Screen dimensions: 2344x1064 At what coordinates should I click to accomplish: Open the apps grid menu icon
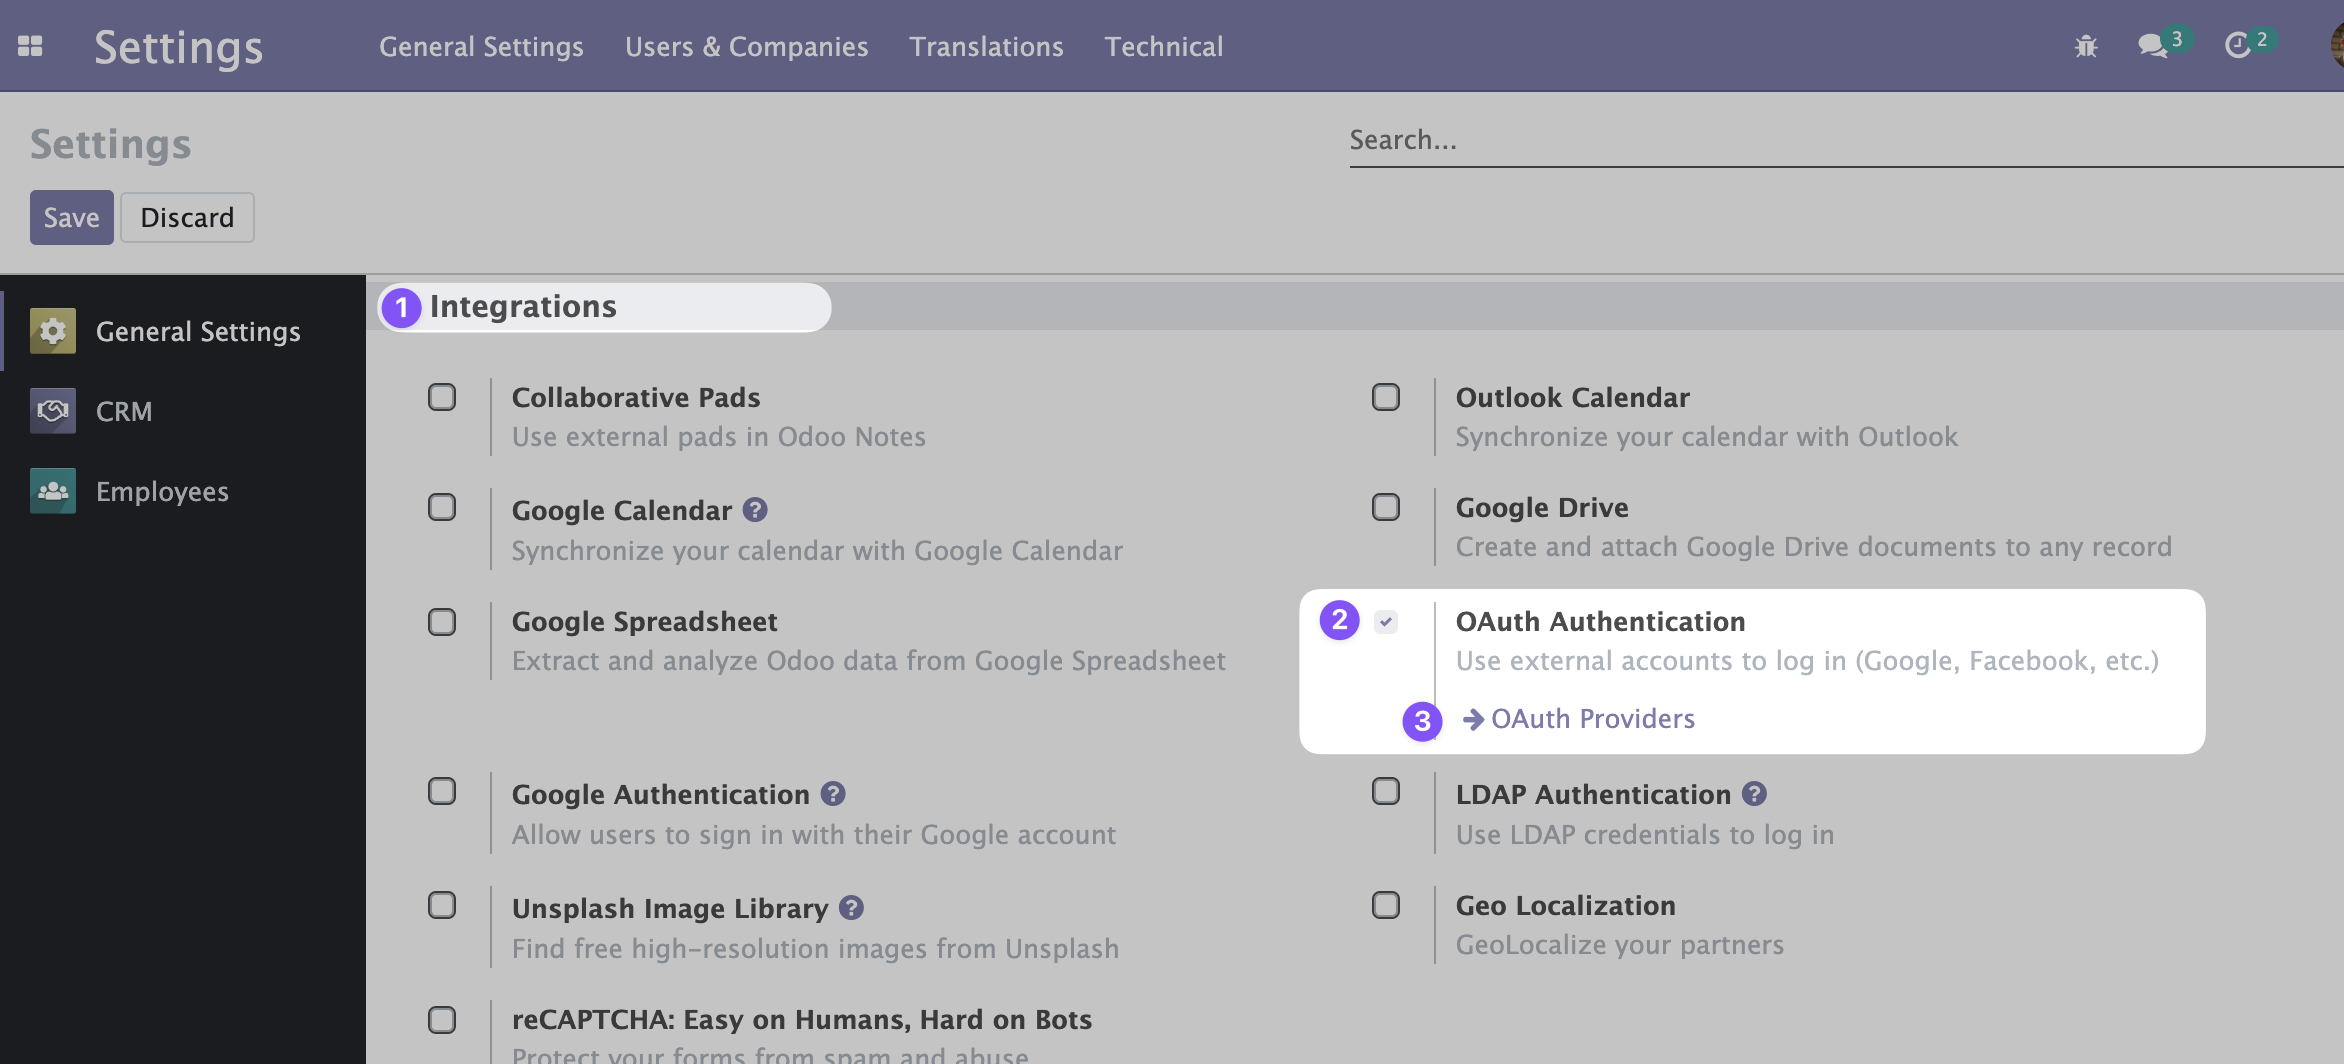coord(30,46)
